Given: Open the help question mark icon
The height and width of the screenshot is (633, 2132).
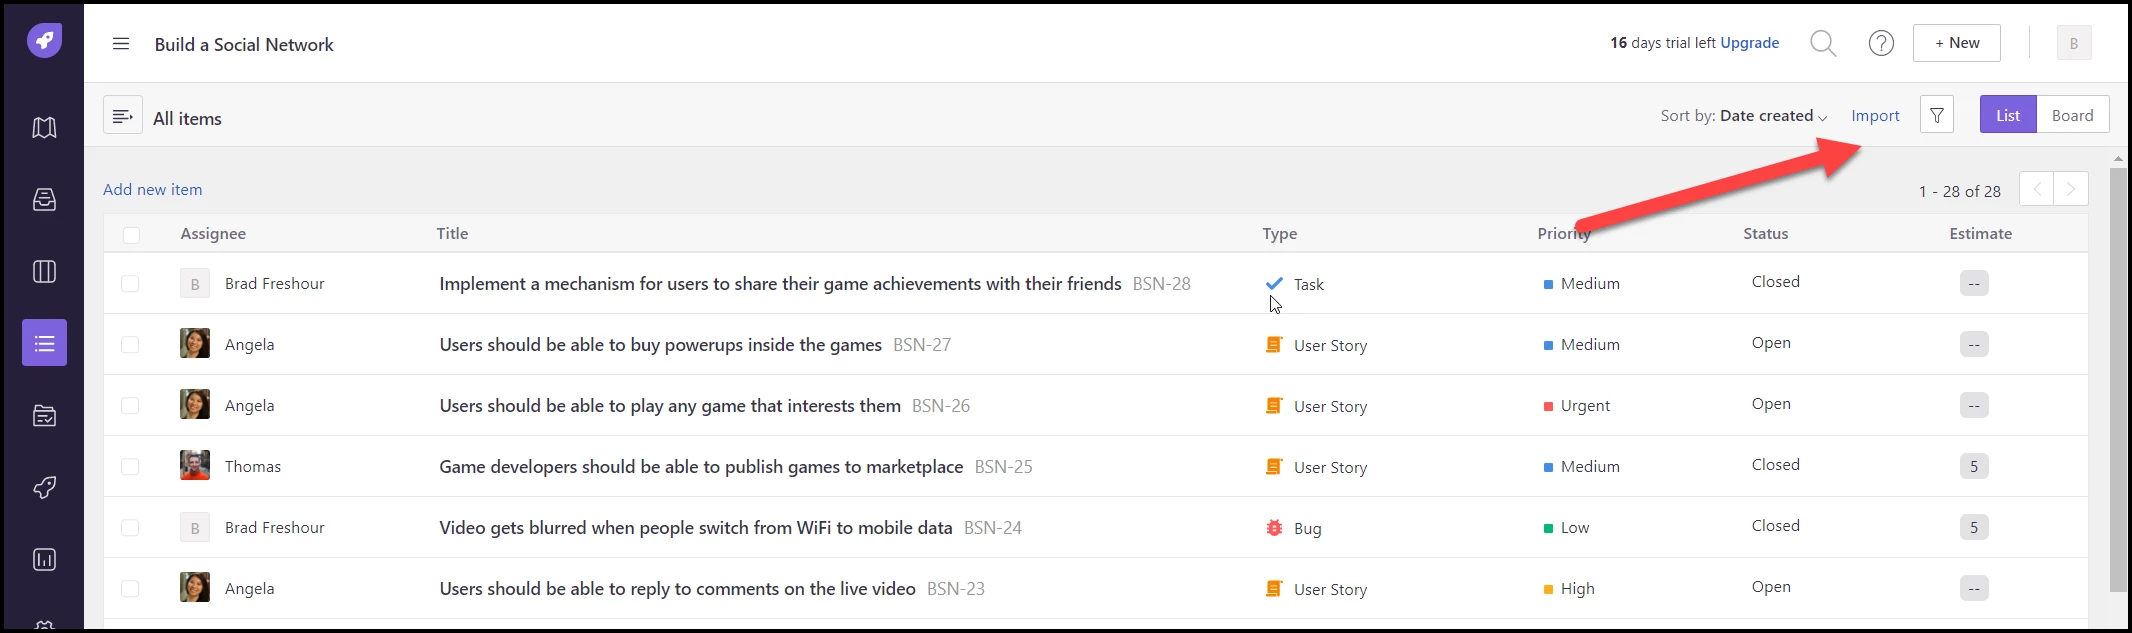Looking at the screenshot, I should (1881, 43).
